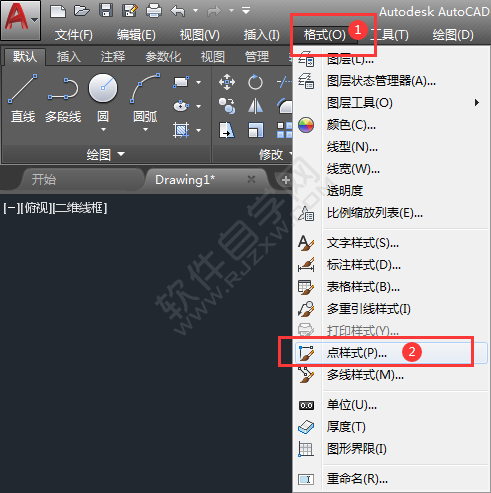This screenshot has height=493, width=491.
Task: Expand the Ellipse tool dropdown arrow
Action: pyautogui.click(x=198, y=106)
